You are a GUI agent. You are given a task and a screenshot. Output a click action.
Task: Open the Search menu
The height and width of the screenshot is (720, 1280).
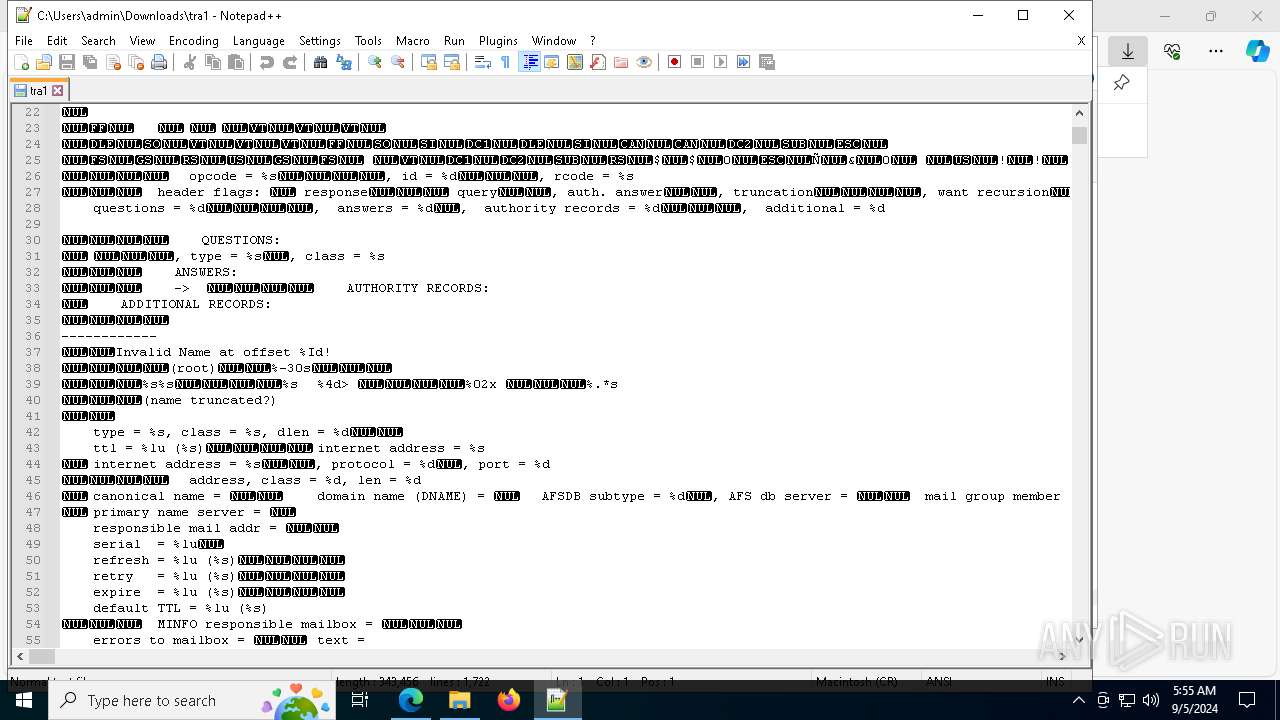[98, 41]
